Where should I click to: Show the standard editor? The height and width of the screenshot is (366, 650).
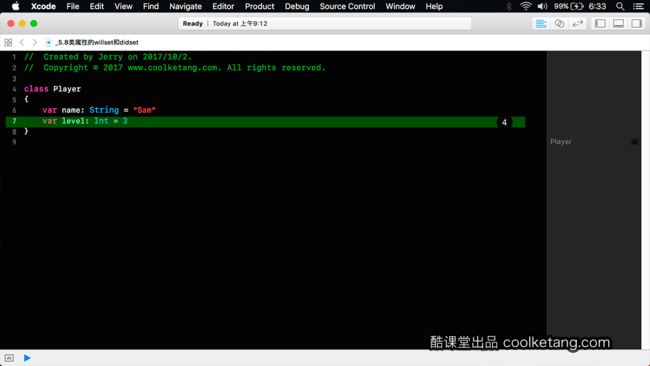pos(541,24)
